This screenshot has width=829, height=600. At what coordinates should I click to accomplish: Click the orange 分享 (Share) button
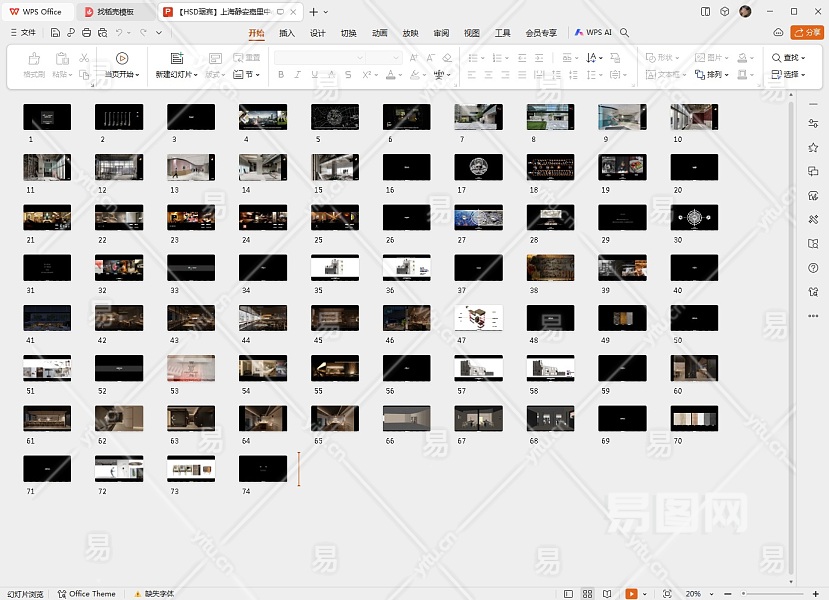(806, 33)
